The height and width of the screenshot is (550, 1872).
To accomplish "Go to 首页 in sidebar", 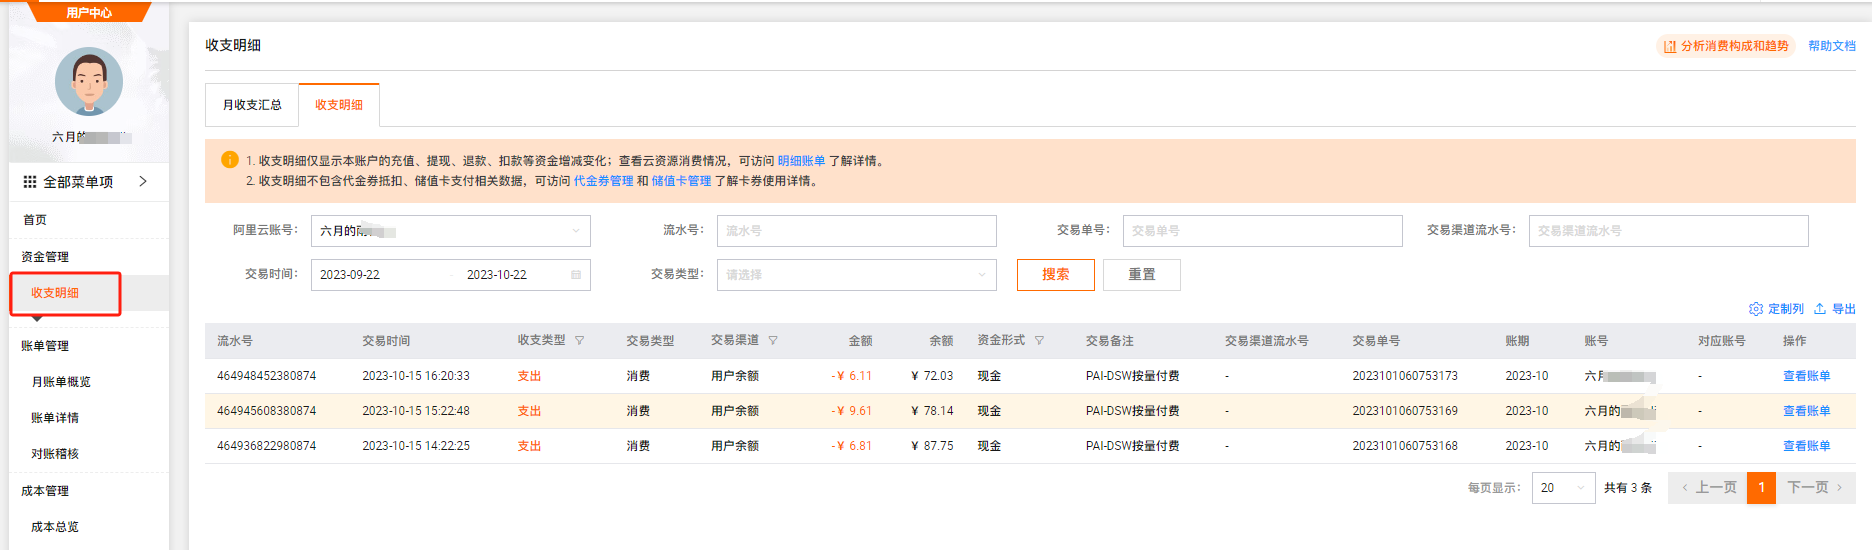I will click(x=35, y=220).
